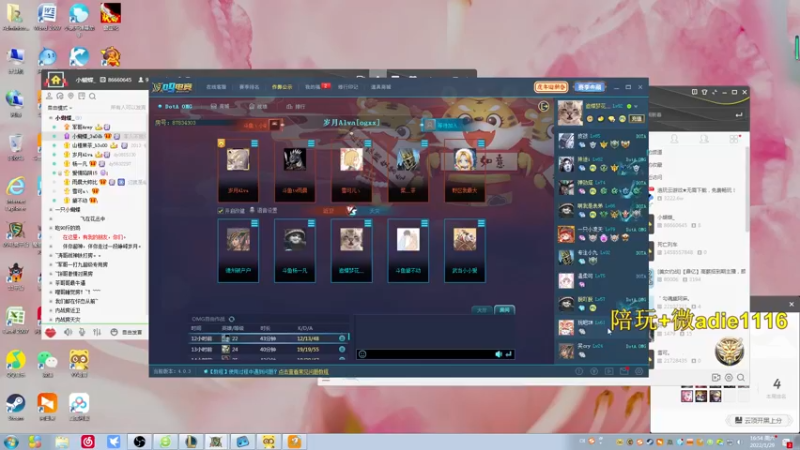Screen dimensions: 800x450
Task: Select user 健不动 in YY channel list
Action: [79, 201]
